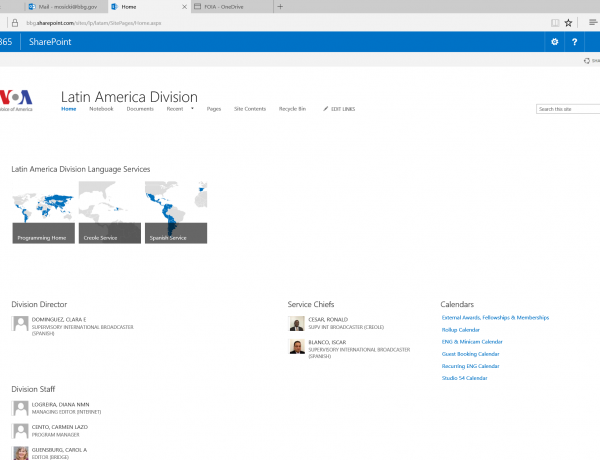
Task: Close the Home browser tab
Action: coord(184,7)
